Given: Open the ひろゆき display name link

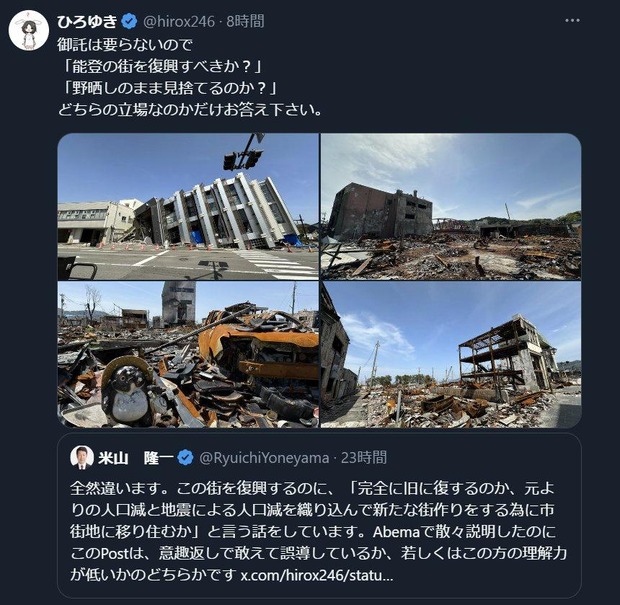Looking at the screenshot, I should coord(87,21).
